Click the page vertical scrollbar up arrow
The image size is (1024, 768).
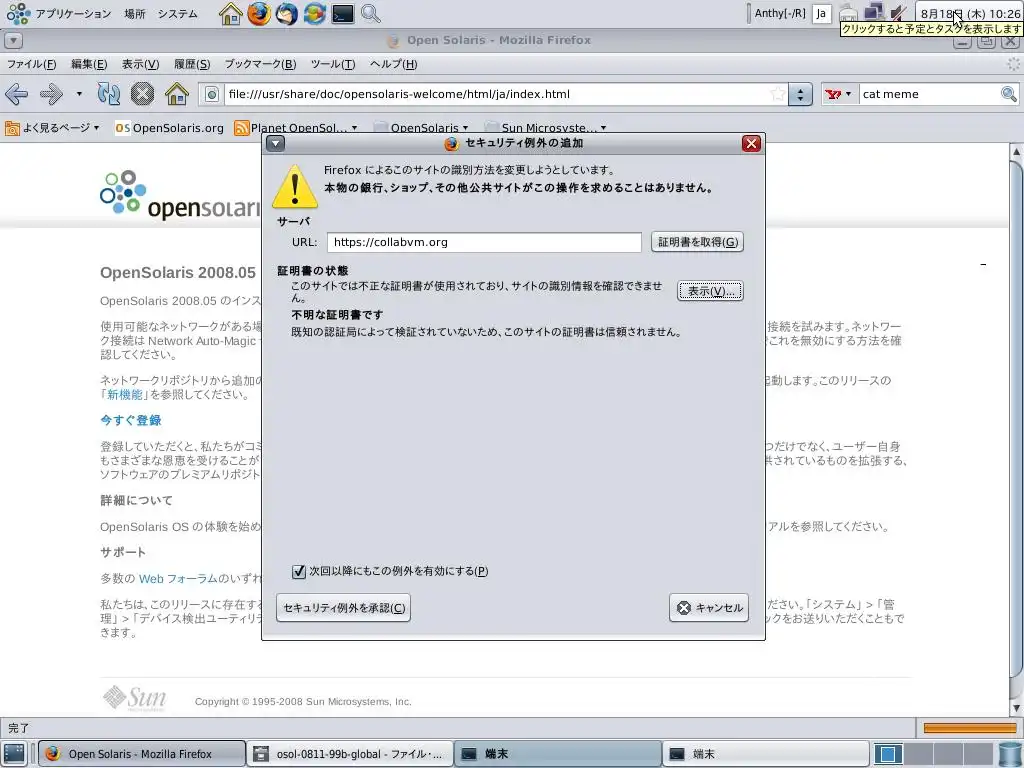[x=1016, y=152]
